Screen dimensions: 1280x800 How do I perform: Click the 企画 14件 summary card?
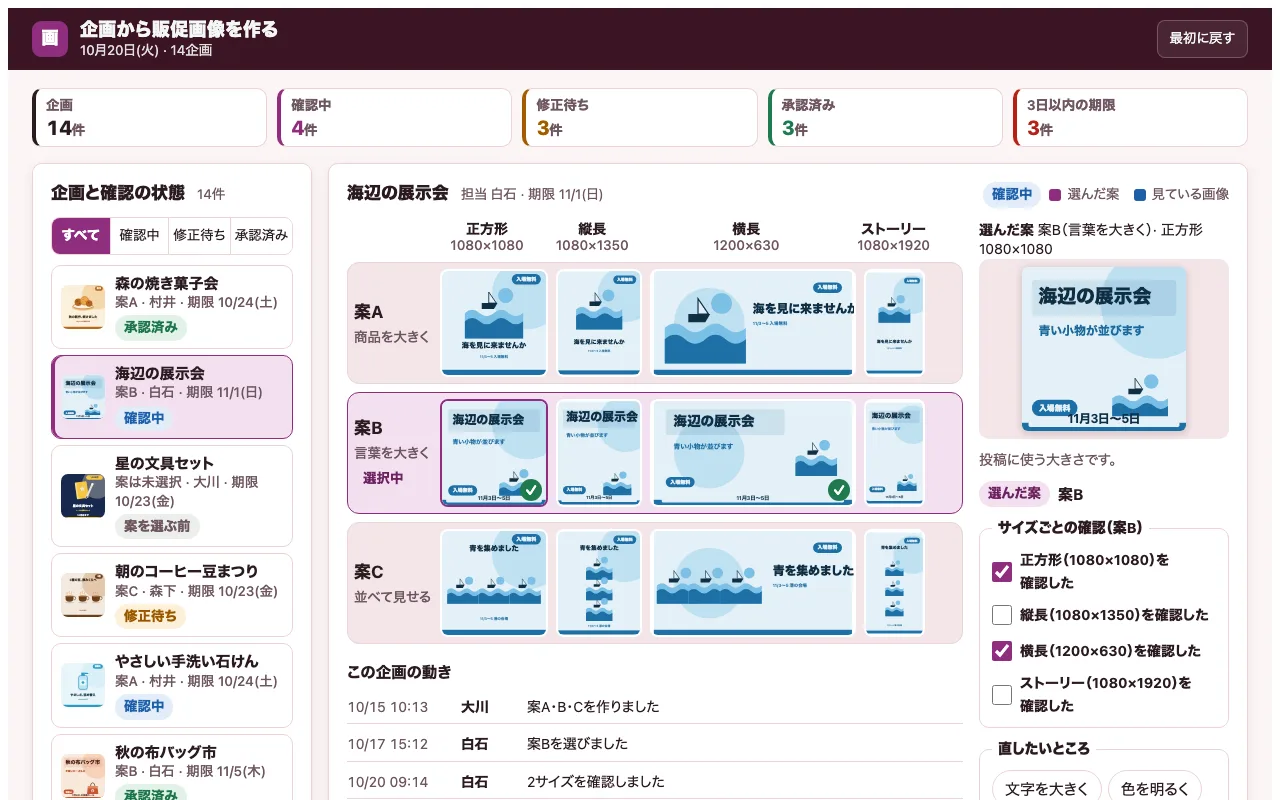pyautogui.click(x=150, y=117)
